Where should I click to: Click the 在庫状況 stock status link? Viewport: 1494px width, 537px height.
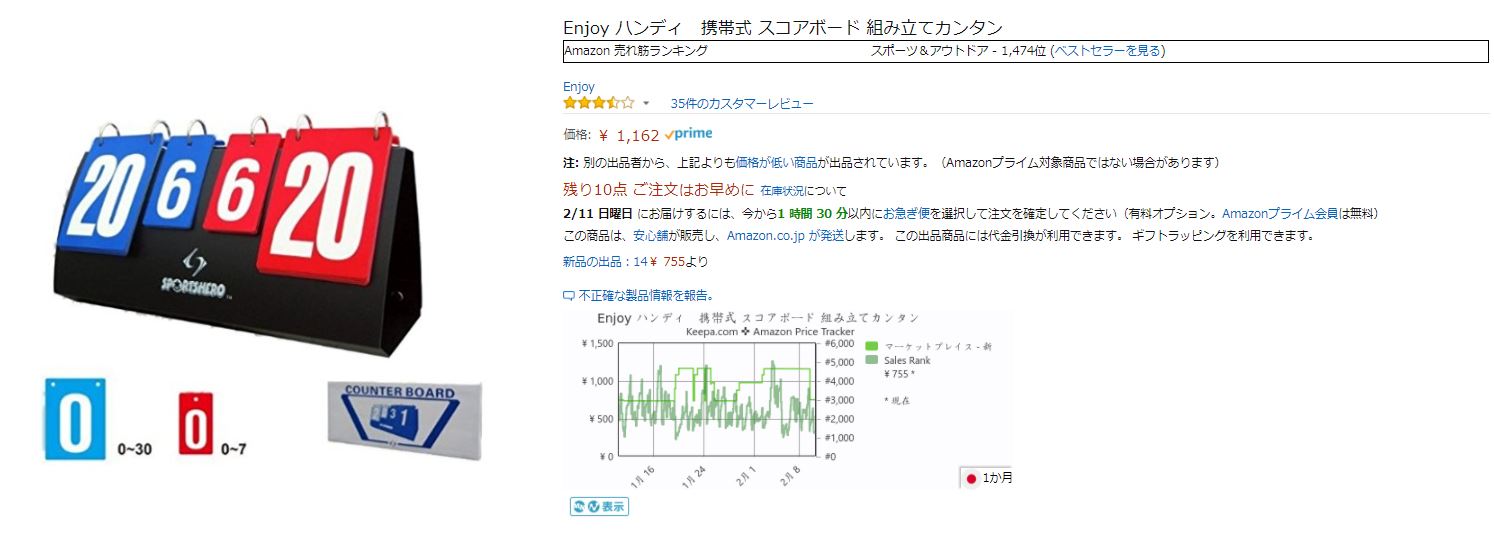[x=781, y=191]
